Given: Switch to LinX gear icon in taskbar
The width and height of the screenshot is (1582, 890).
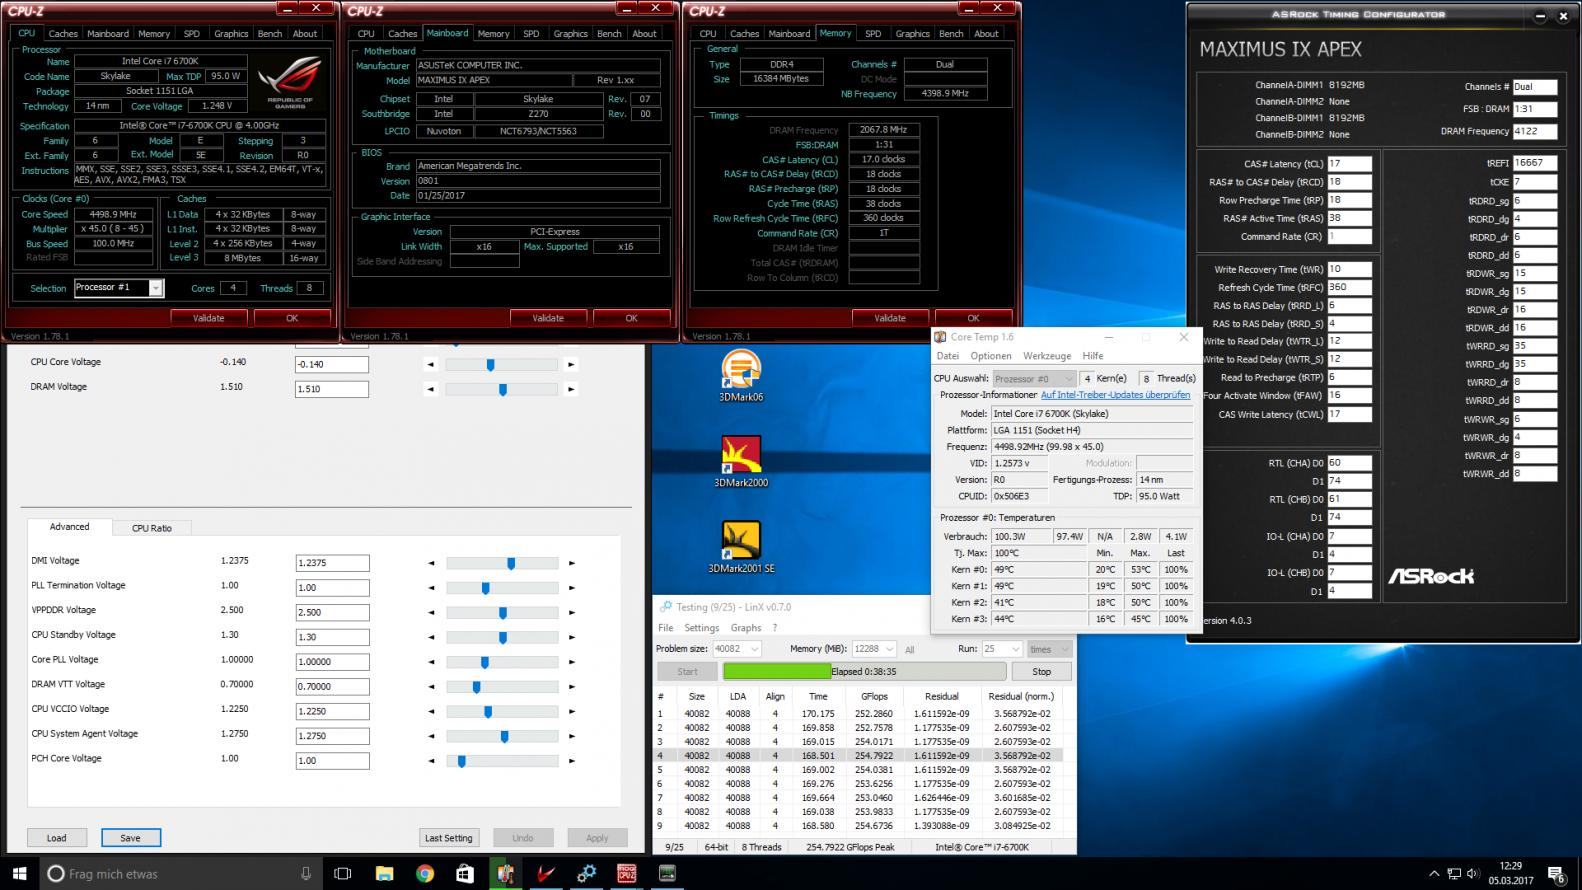Looking at the screenshot, I should point(586,873).
